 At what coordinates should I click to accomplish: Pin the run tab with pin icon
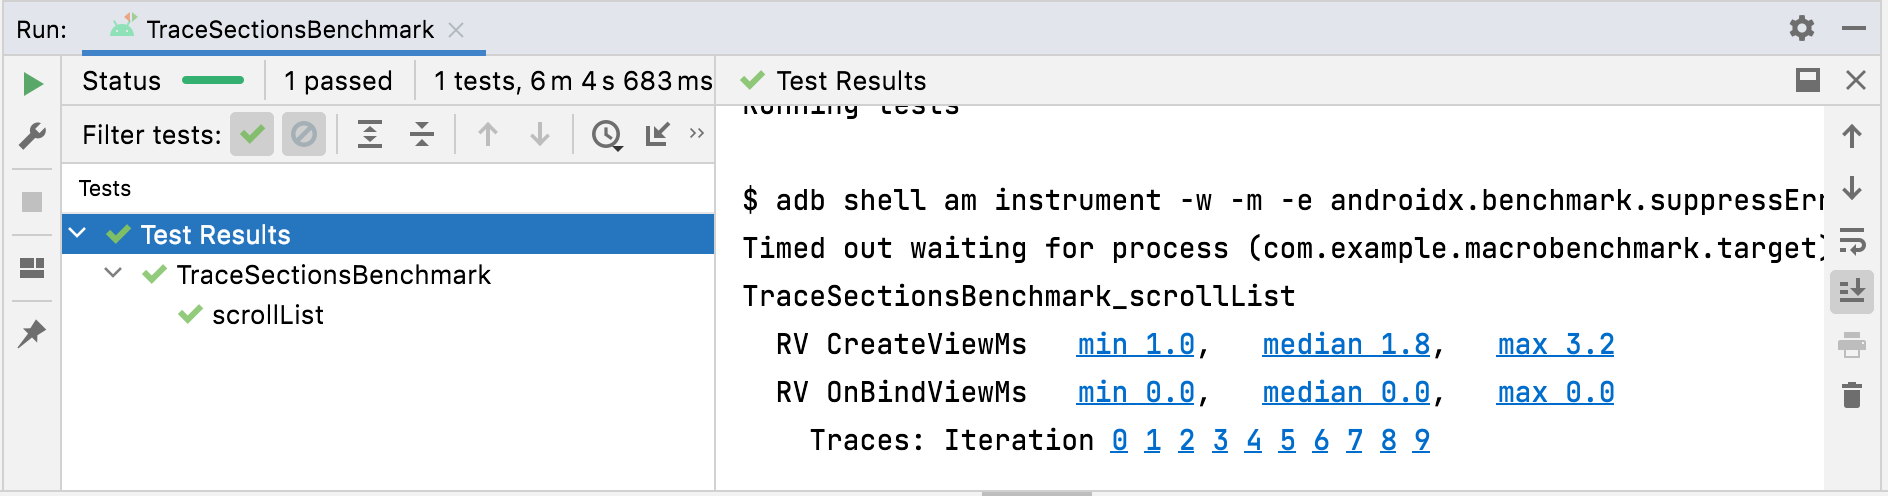coord(32,333)
